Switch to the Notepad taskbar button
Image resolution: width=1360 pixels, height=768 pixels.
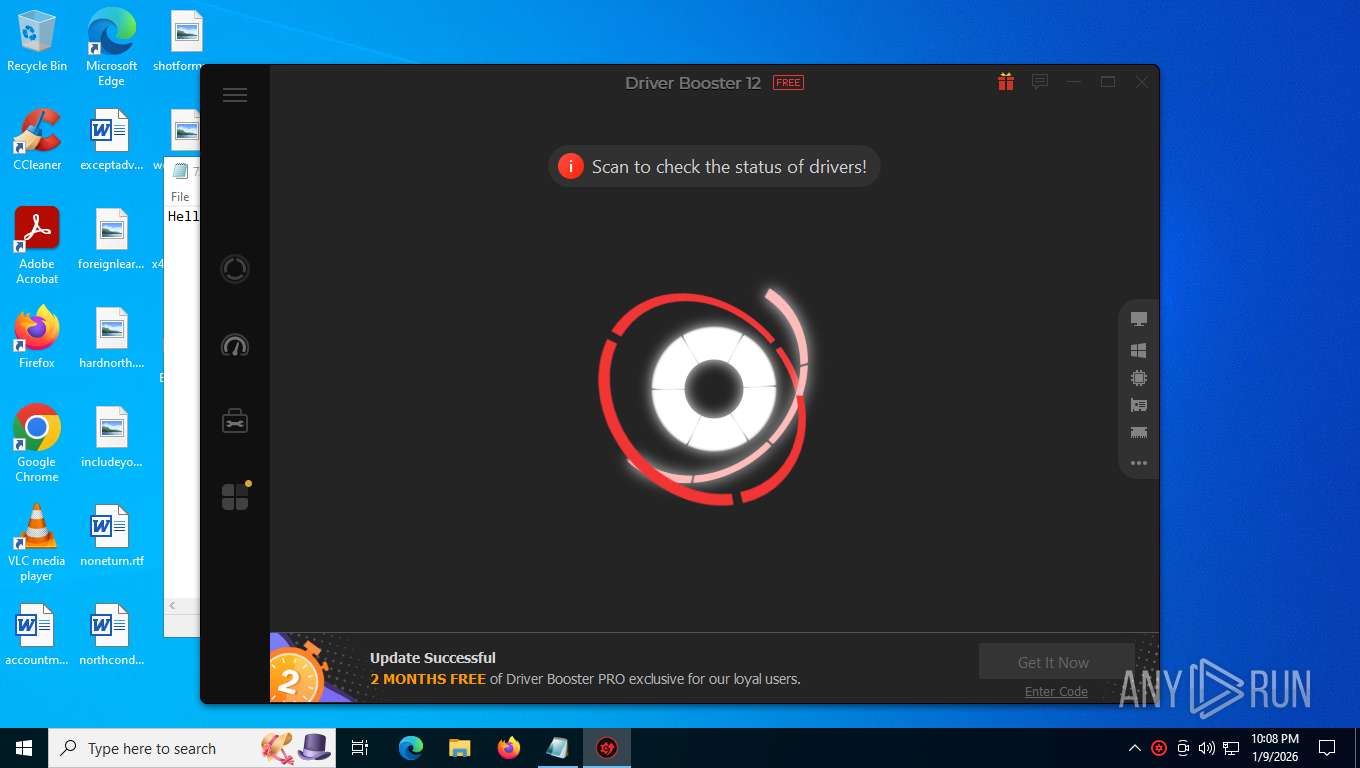(x=558, y=748)
